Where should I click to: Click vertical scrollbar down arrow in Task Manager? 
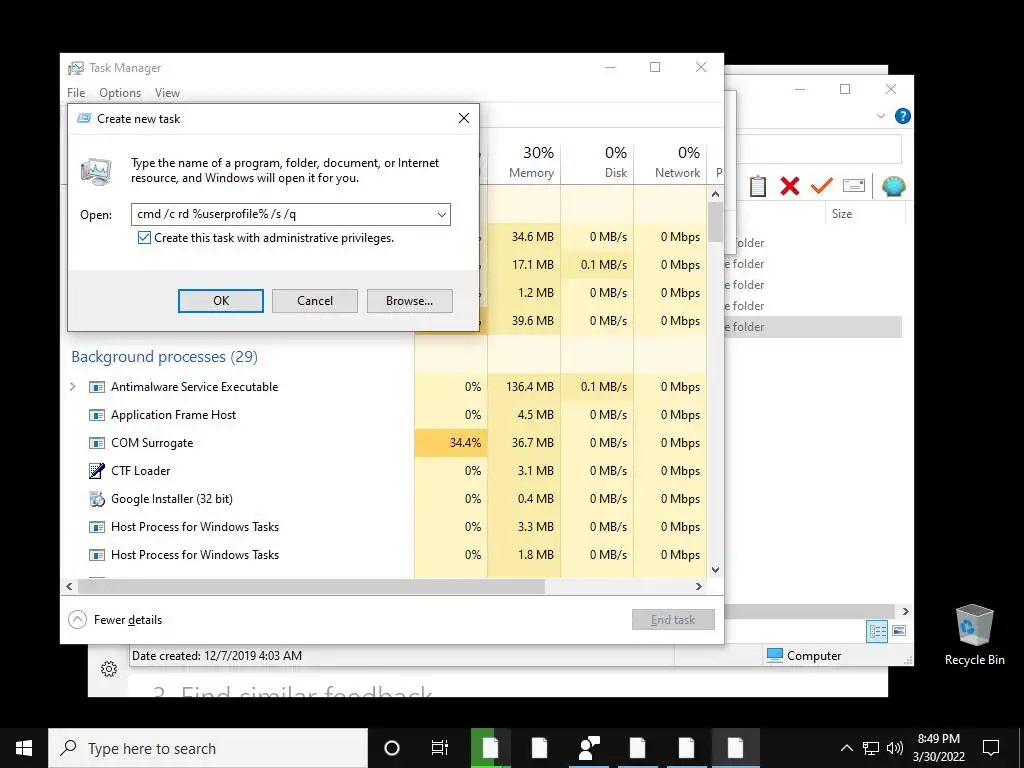pyautogui.click(x=715, y=569)
